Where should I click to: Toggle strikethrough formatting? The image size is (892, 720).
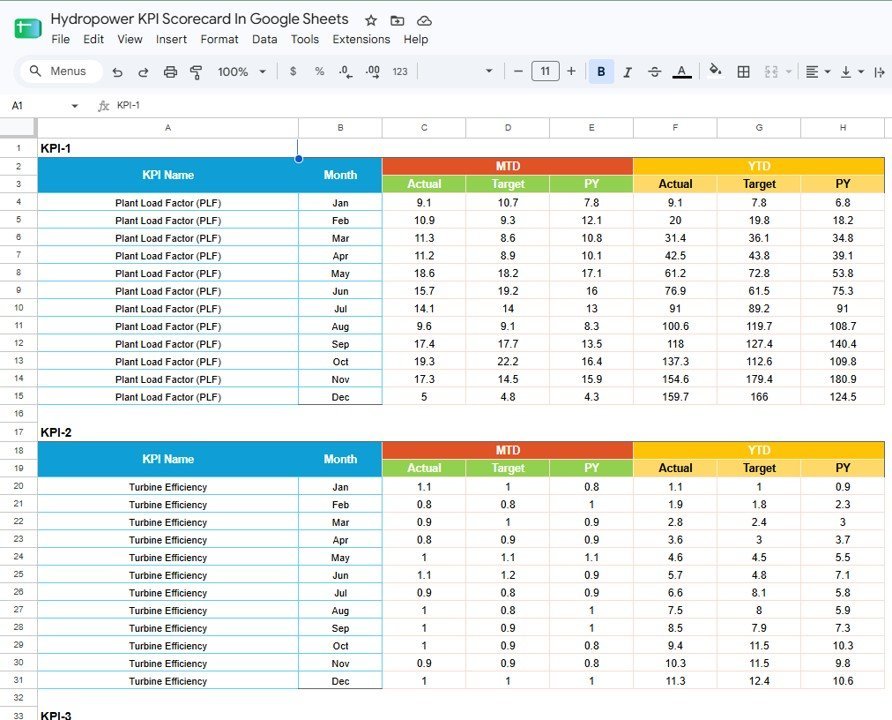[655, 72]
